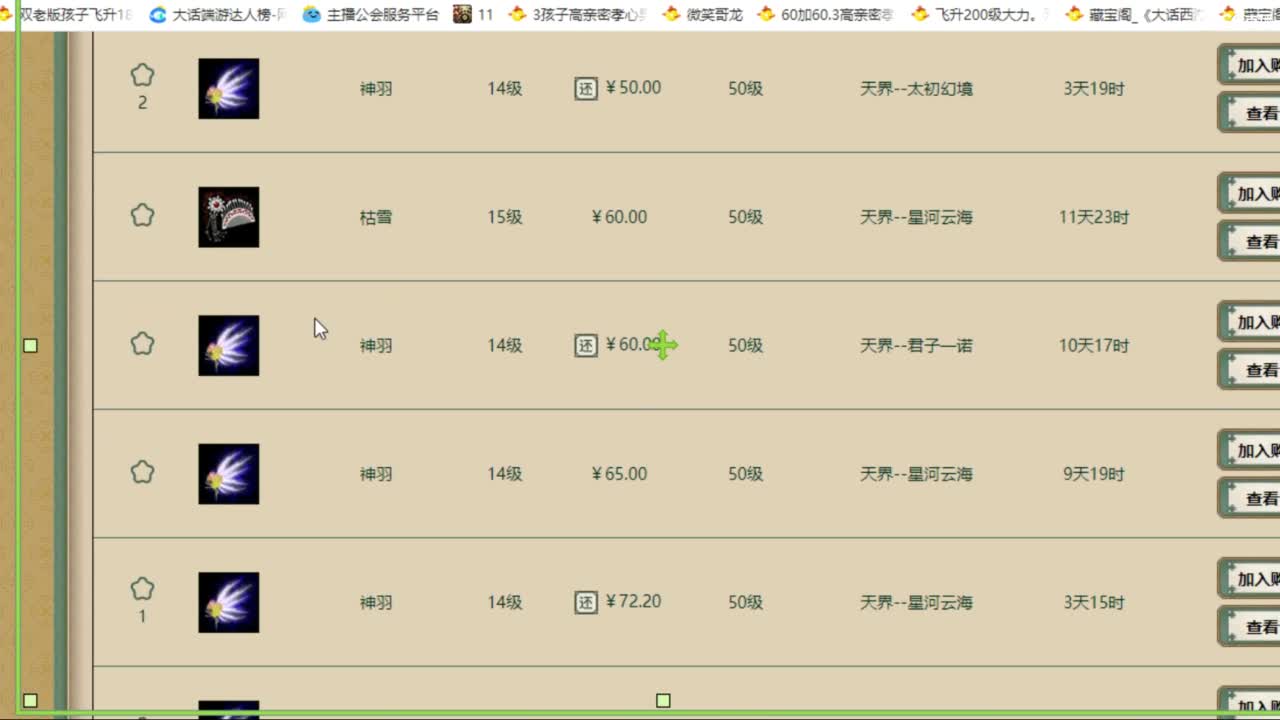This screenshot has height=720, width=1280.
Task: Open the bookmark labeled 11
Action: tap(474, 15)
